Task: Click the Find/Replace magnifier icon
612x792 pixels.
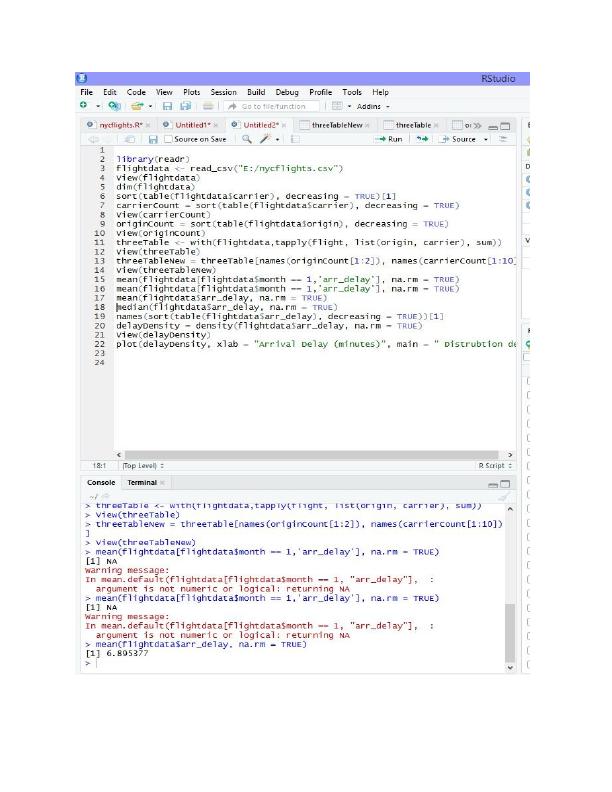Action: pos(247,139)
